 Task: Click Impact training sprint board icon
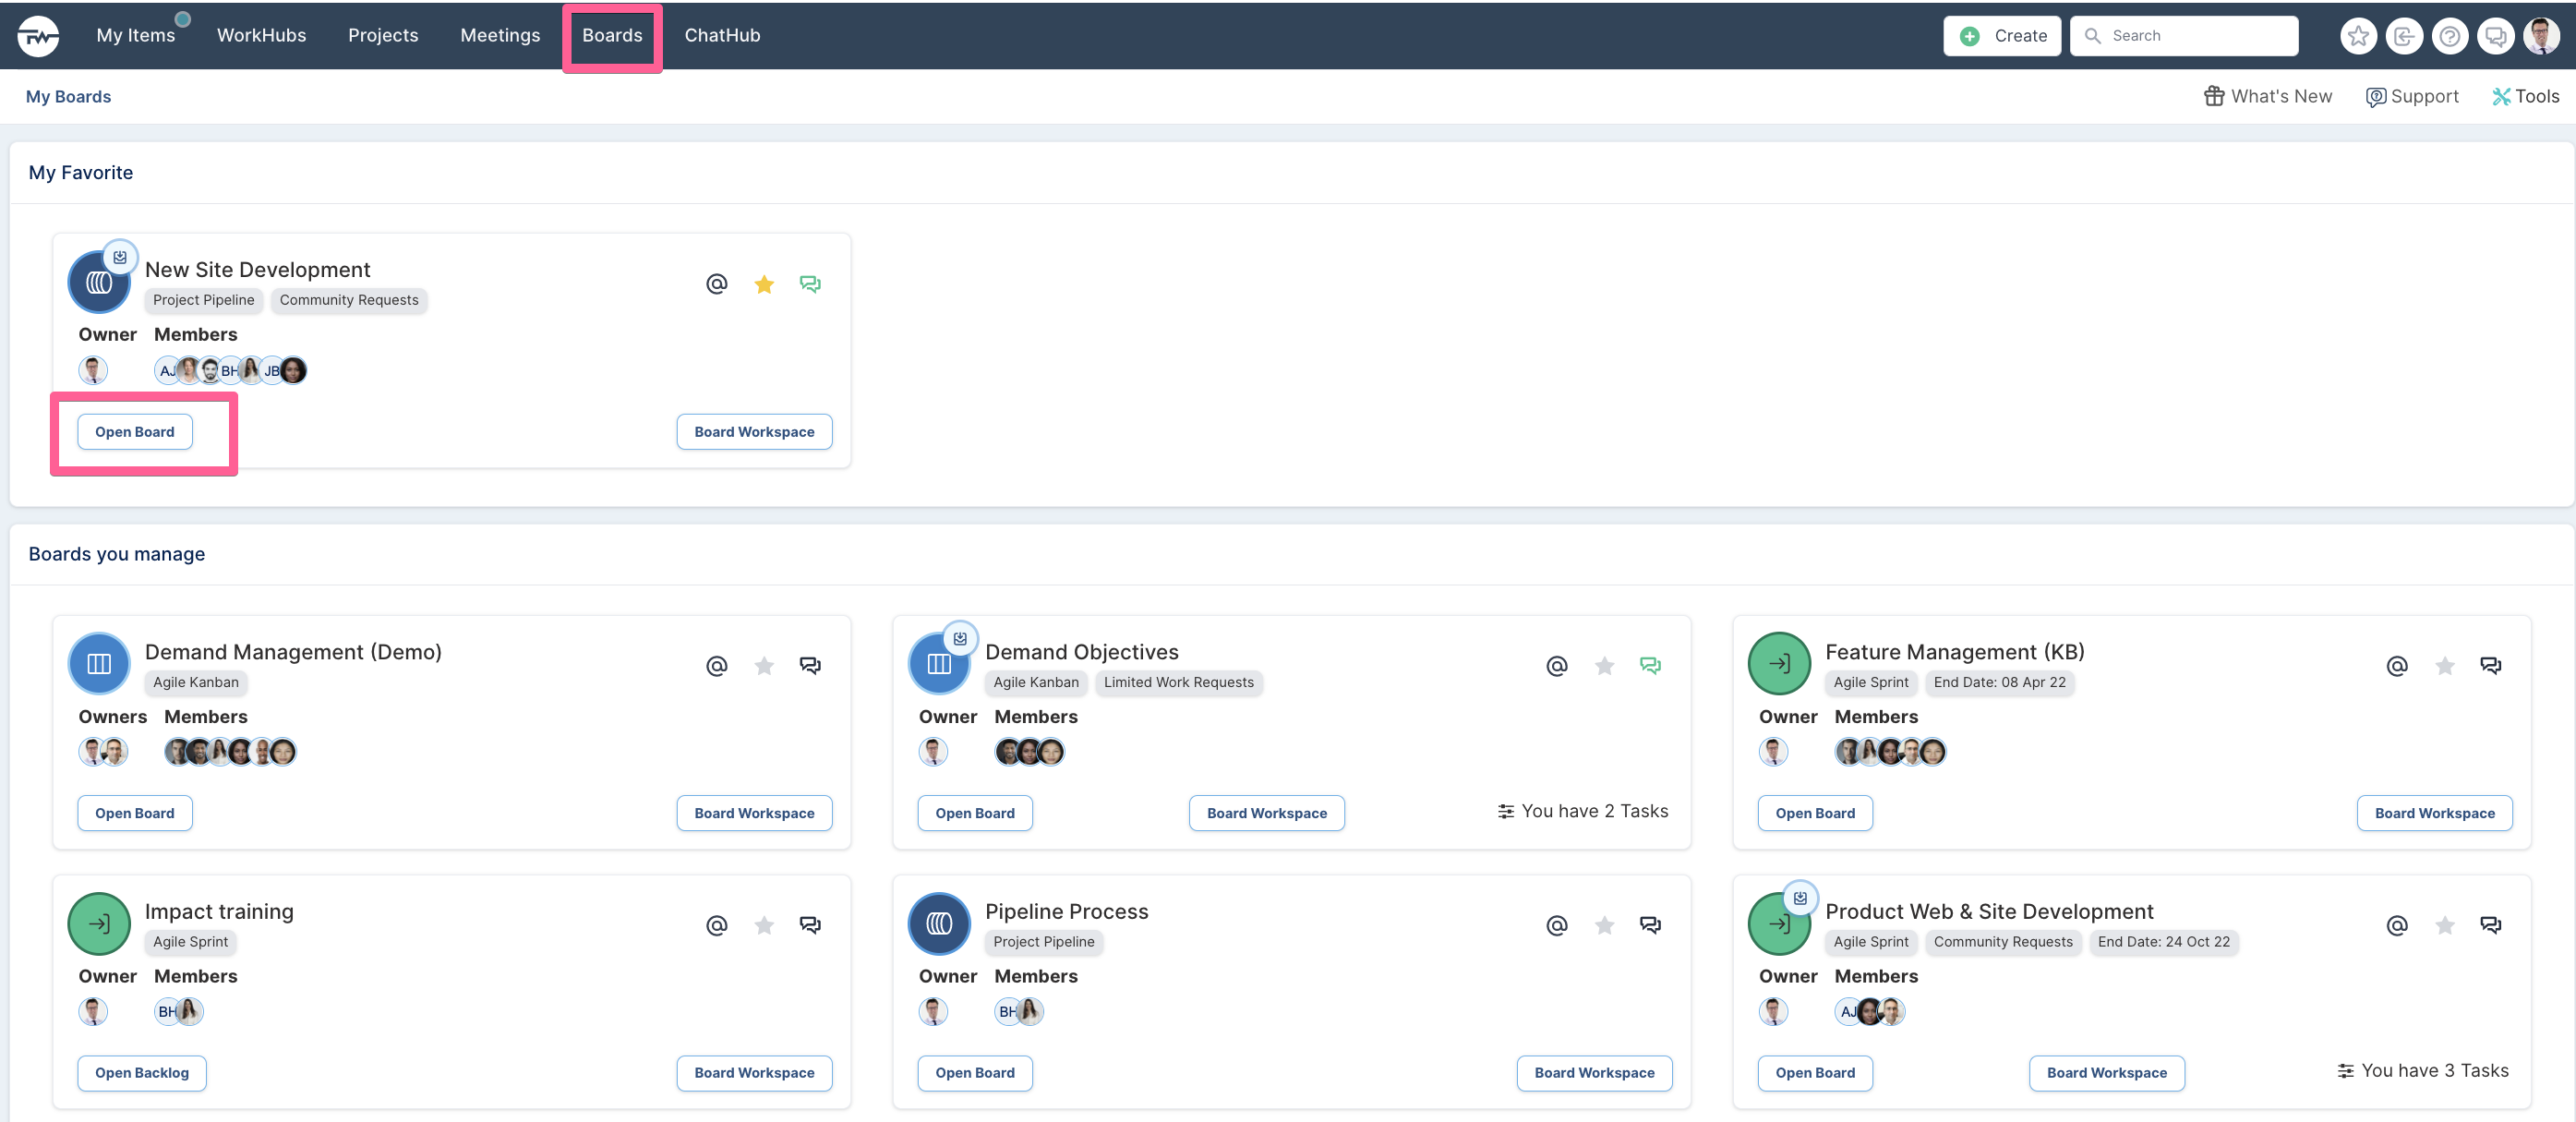pos(99,924)
